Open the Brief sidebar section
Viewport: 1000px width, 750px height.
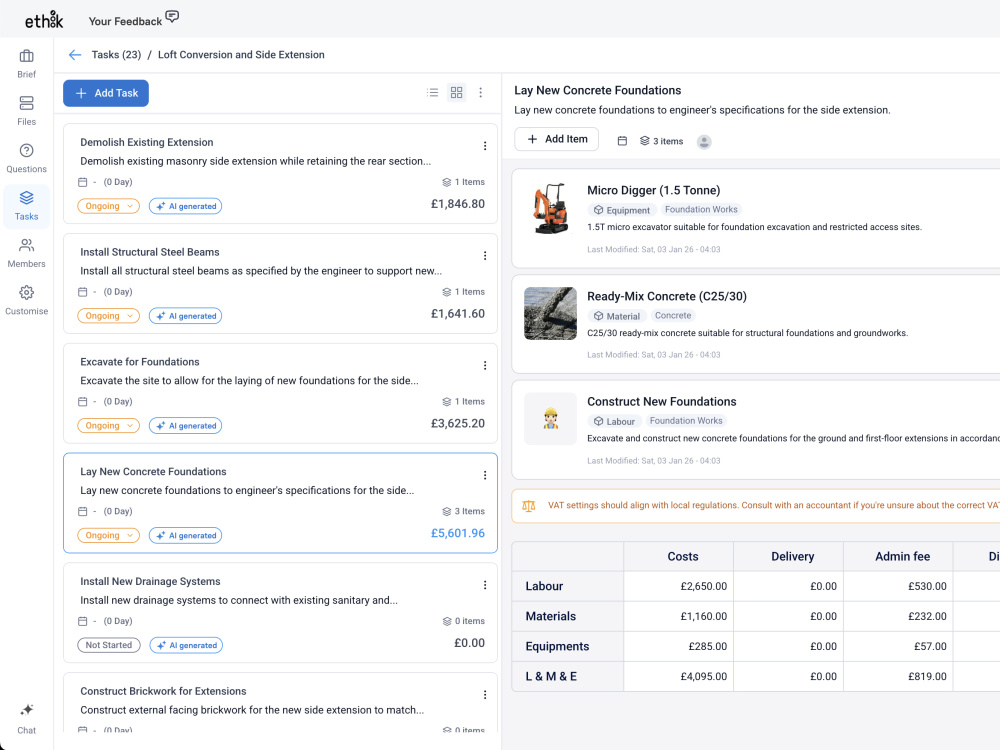[26, 64]
